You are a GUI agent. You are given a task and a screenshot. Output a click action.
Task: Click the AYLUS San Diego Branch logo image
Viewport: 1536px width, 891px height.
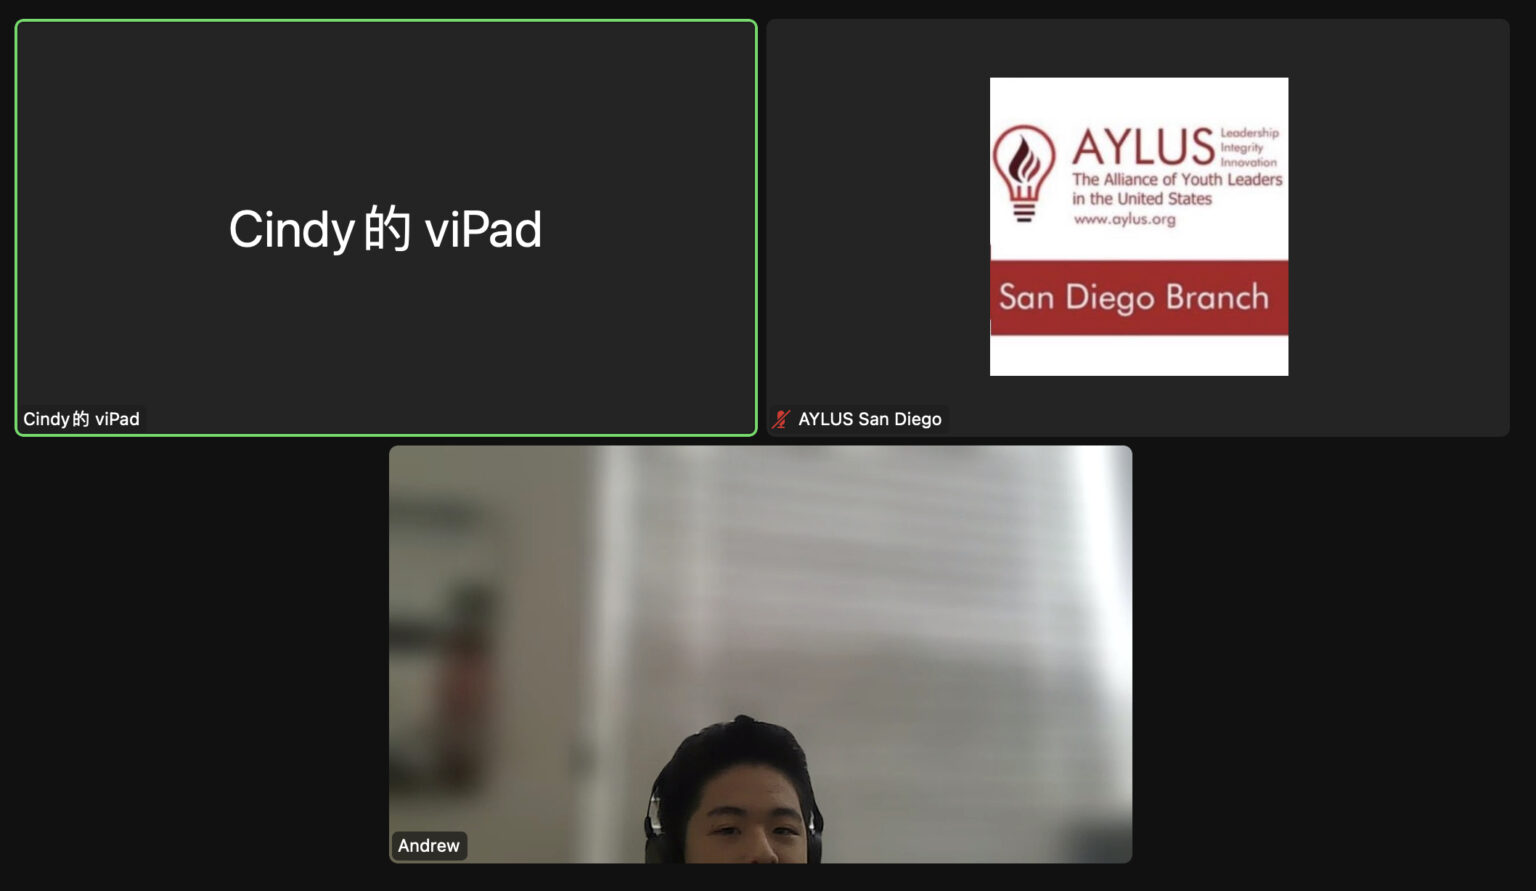point(1139,227)
